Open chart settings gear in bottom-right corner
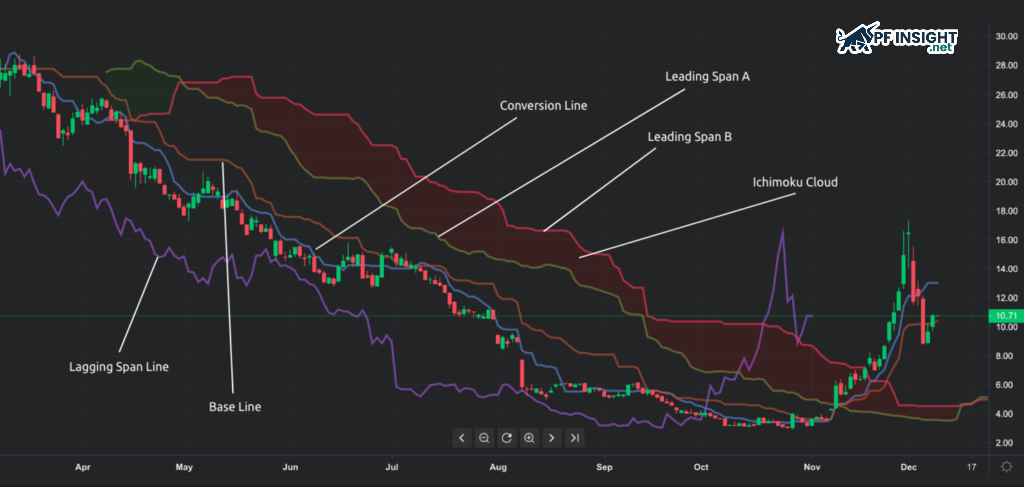This screenshot has height=487, width=1024. pos(1004,467)
